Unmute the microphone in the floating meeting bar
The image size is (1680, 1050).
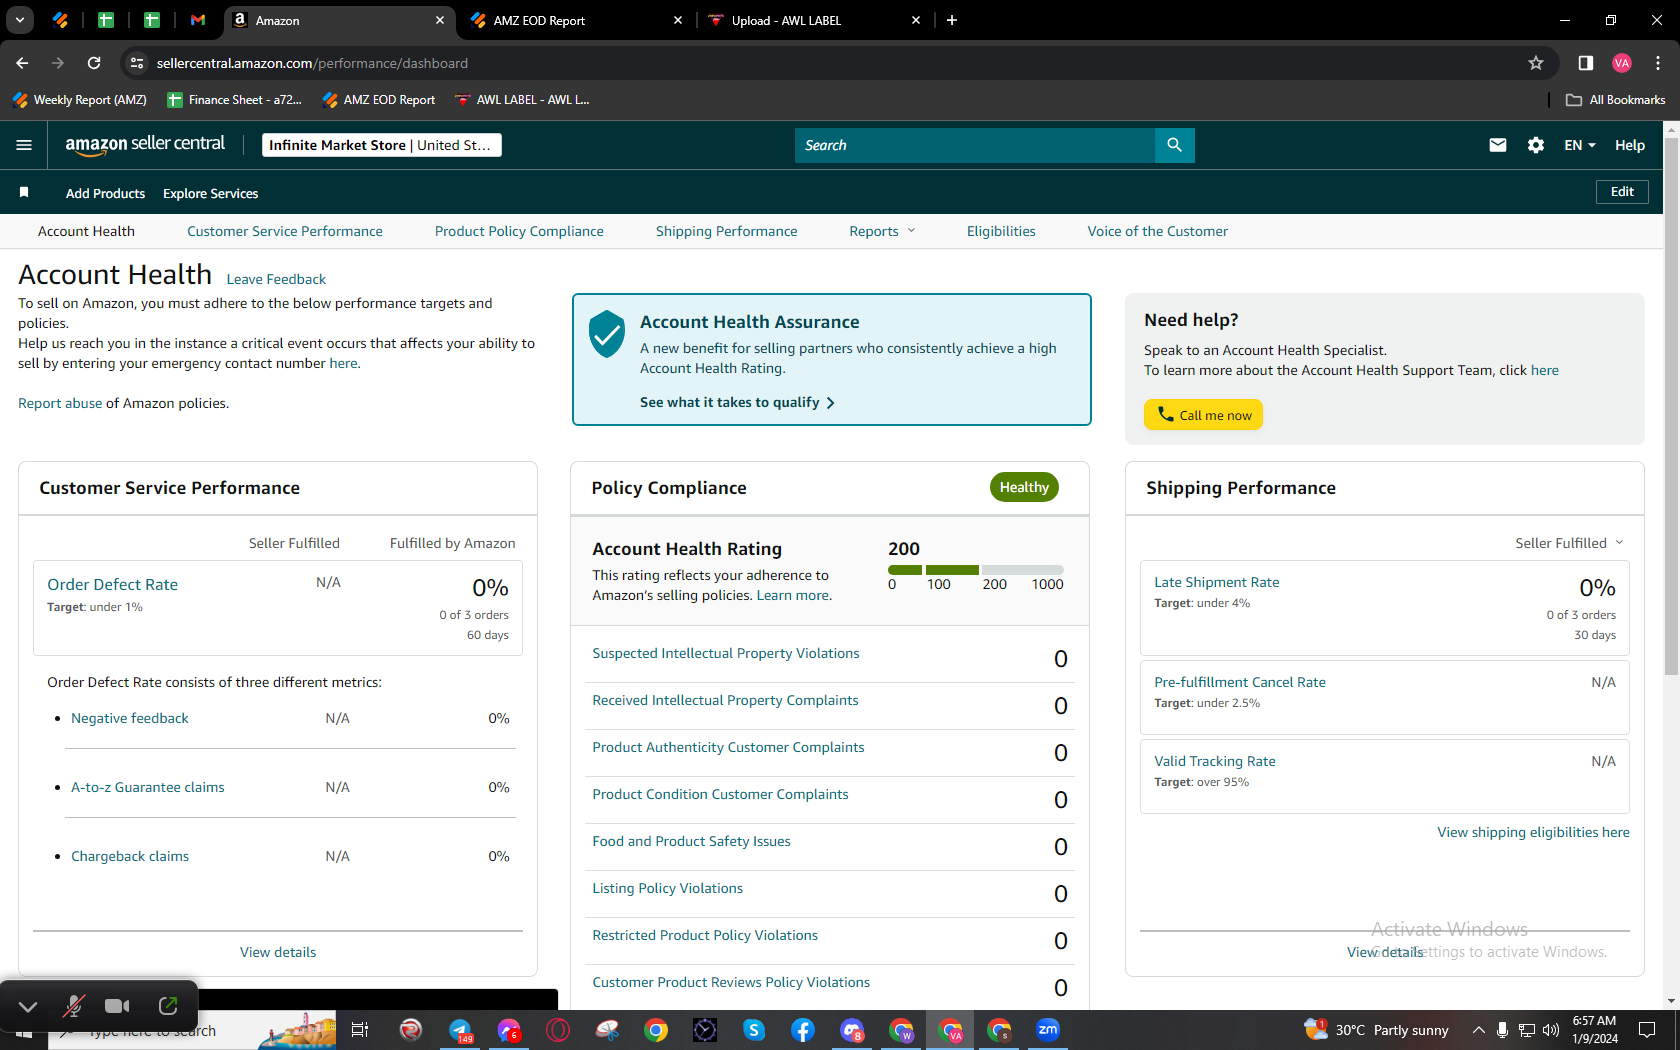pyautogui.click(x=73, y=1006)
